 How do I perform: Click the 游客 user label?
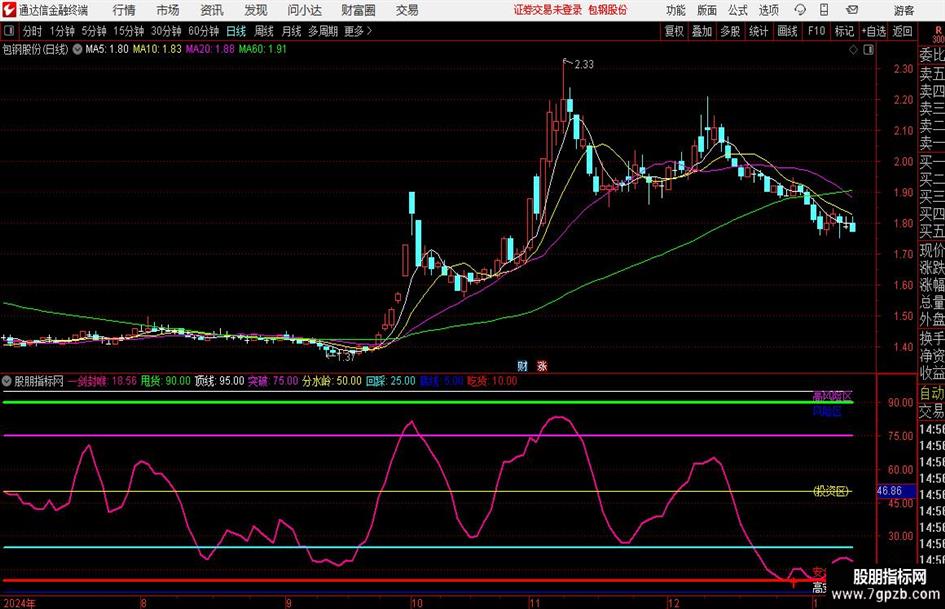[904, 10]
